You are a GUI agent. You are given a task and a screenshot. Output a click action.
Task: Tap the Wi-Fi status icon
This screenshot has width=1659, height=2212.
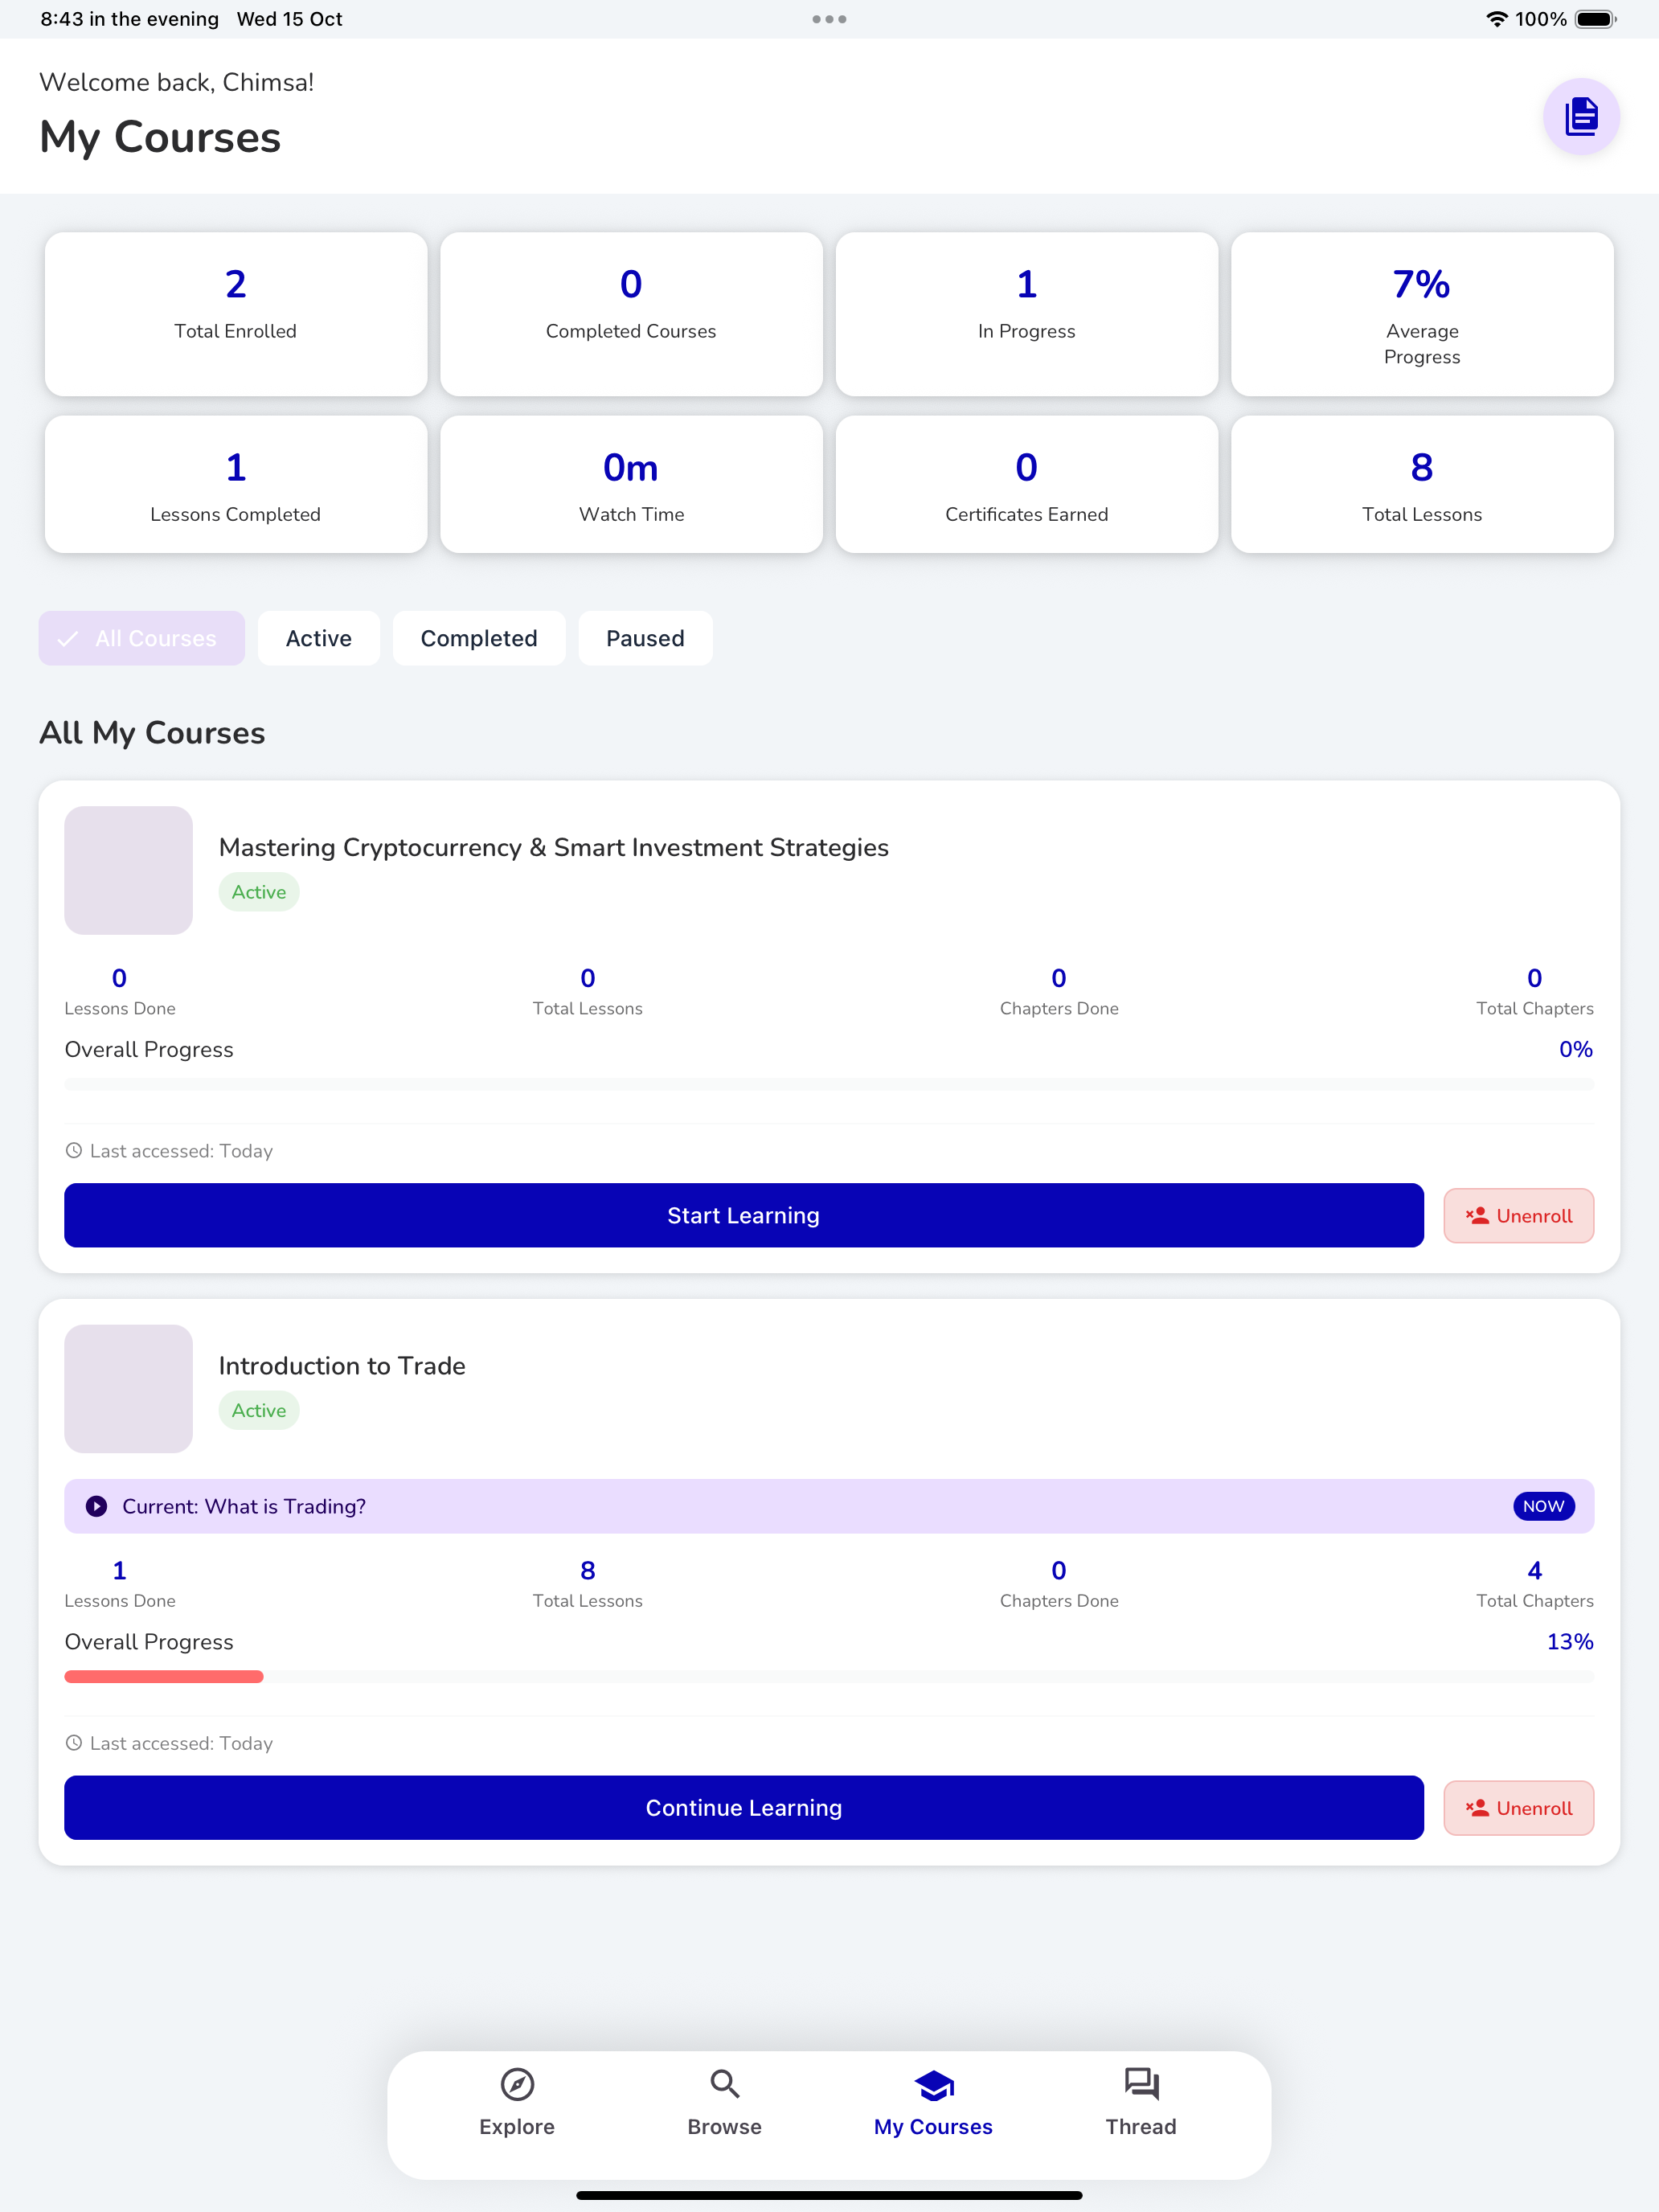1496,19
